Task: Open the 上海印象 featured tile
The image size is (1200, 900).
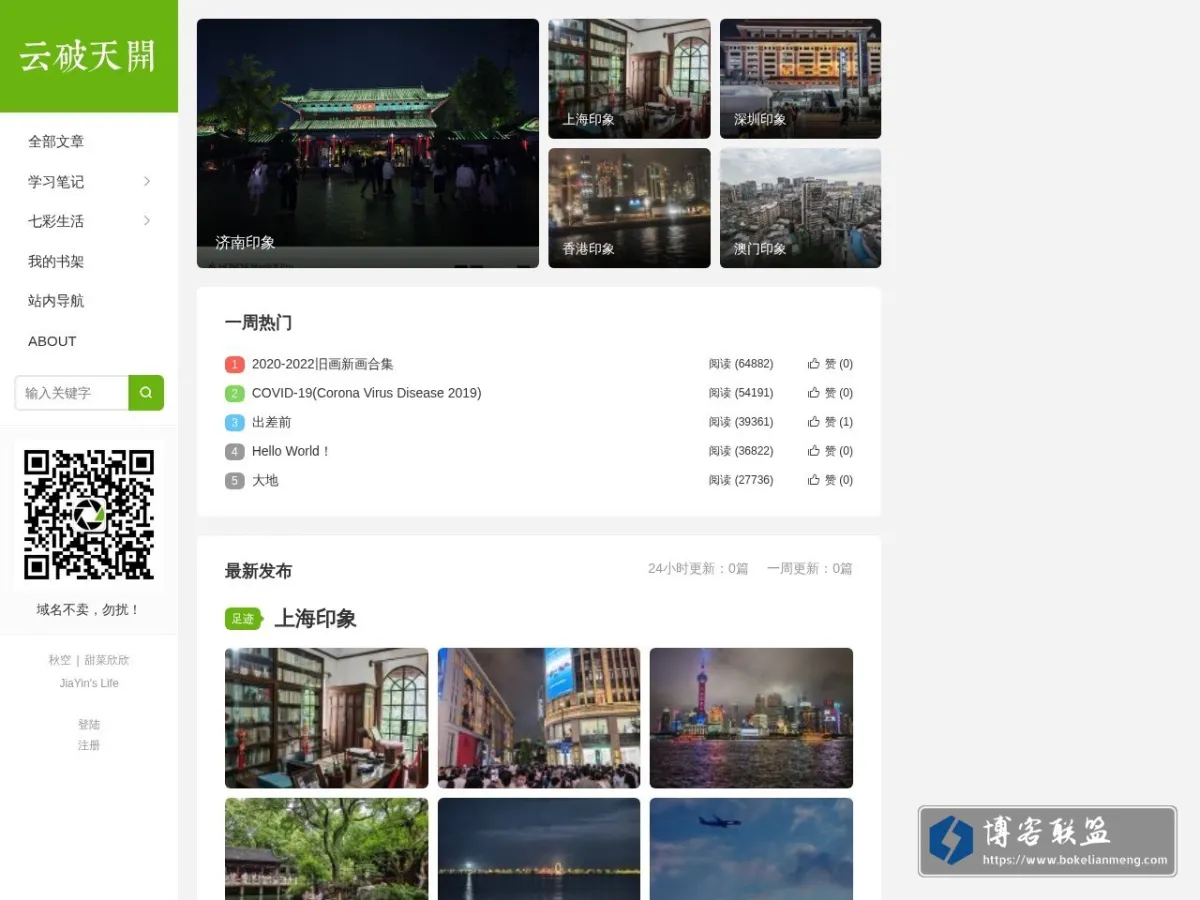Action: click(629, 79)
